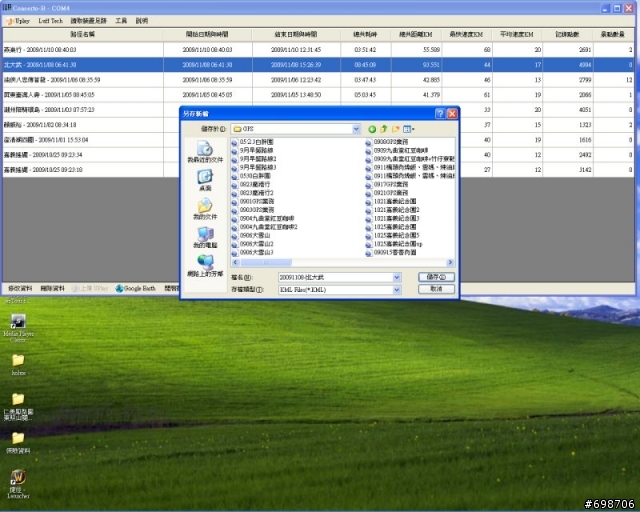Open My Computer in the places bar

coord(205,237)
